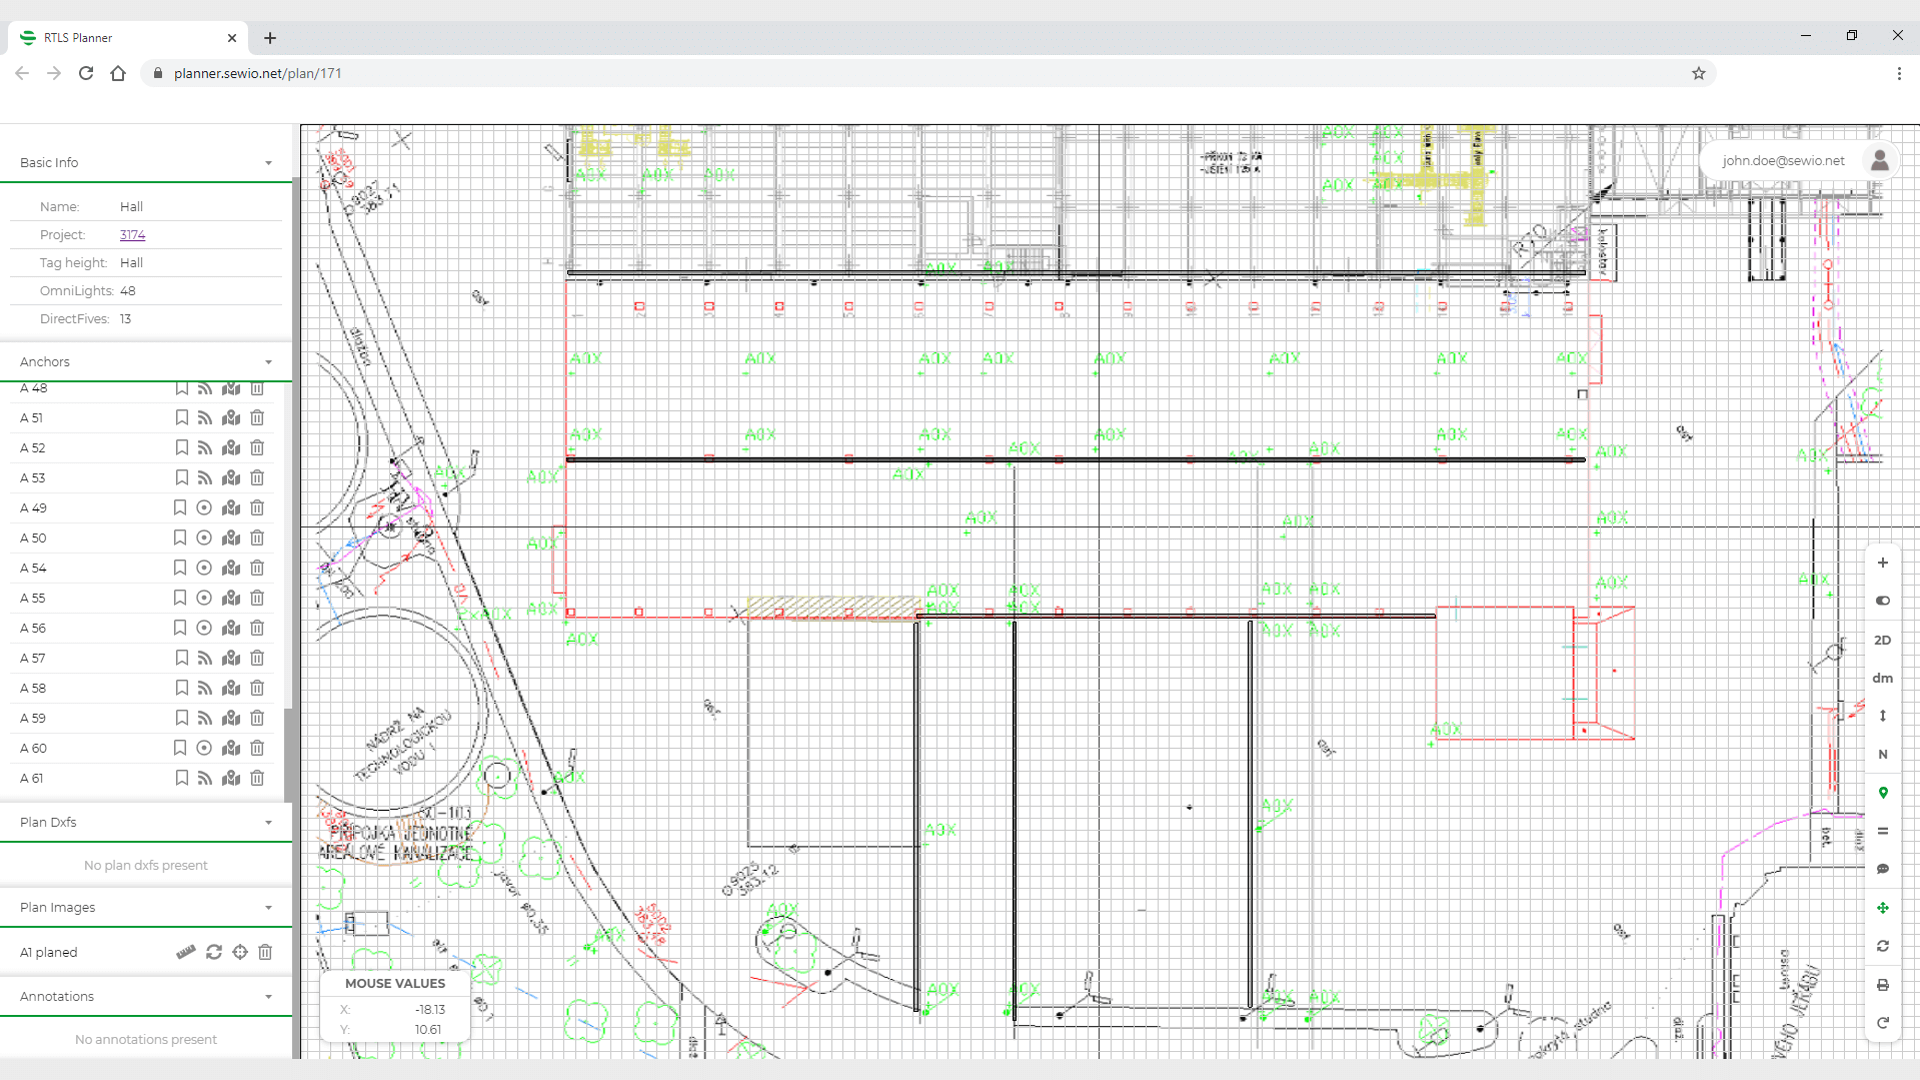Open the comment annotation tool

[1882, 869]
